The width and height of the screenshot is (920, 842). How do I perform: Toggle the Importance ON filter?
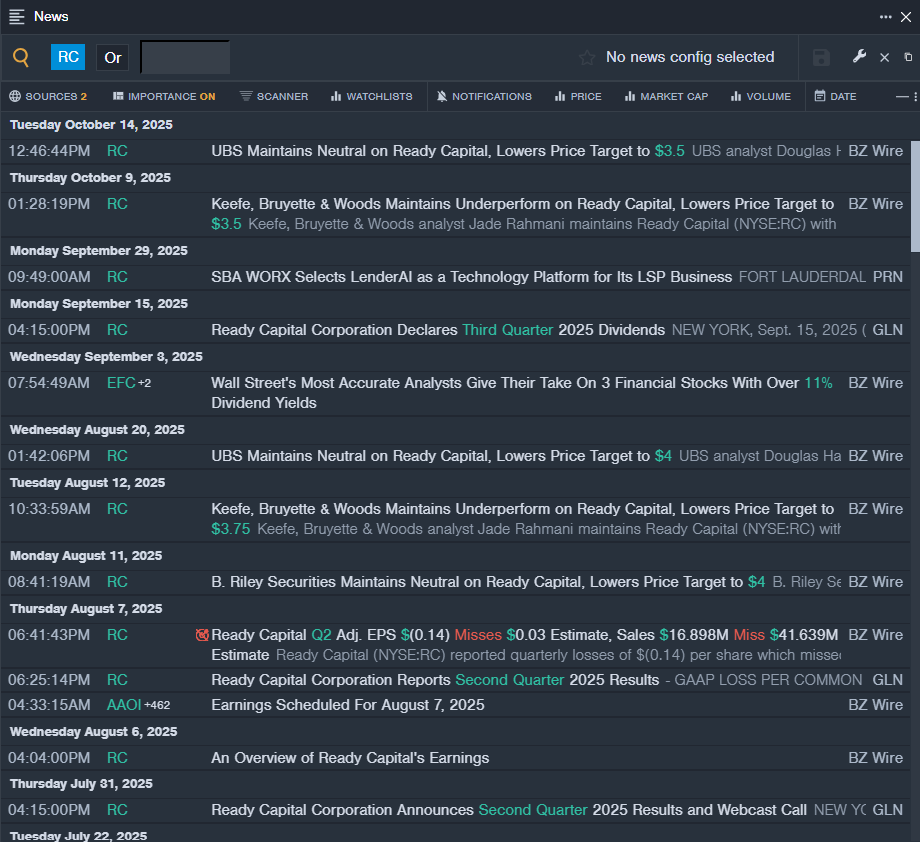click(164, 97)
